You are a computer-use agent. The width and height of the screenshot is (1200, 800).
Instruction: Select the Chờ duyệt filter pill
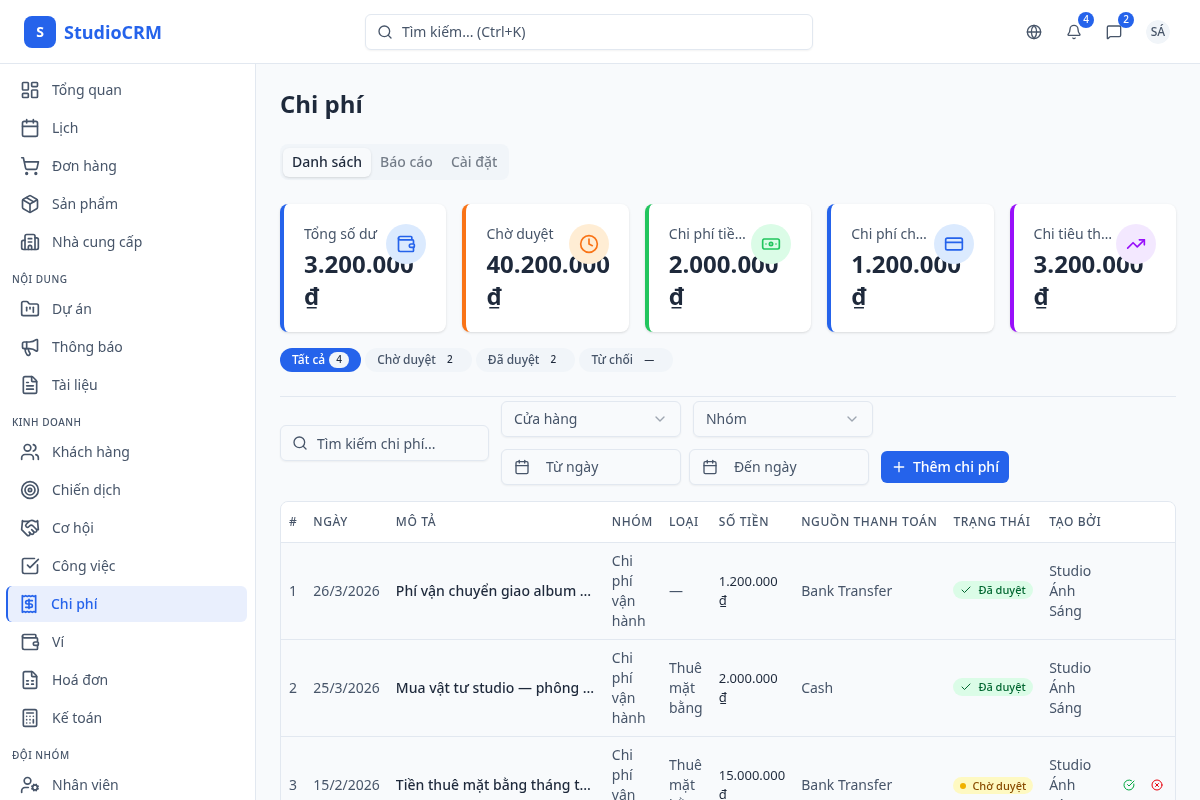pos(418,359)
